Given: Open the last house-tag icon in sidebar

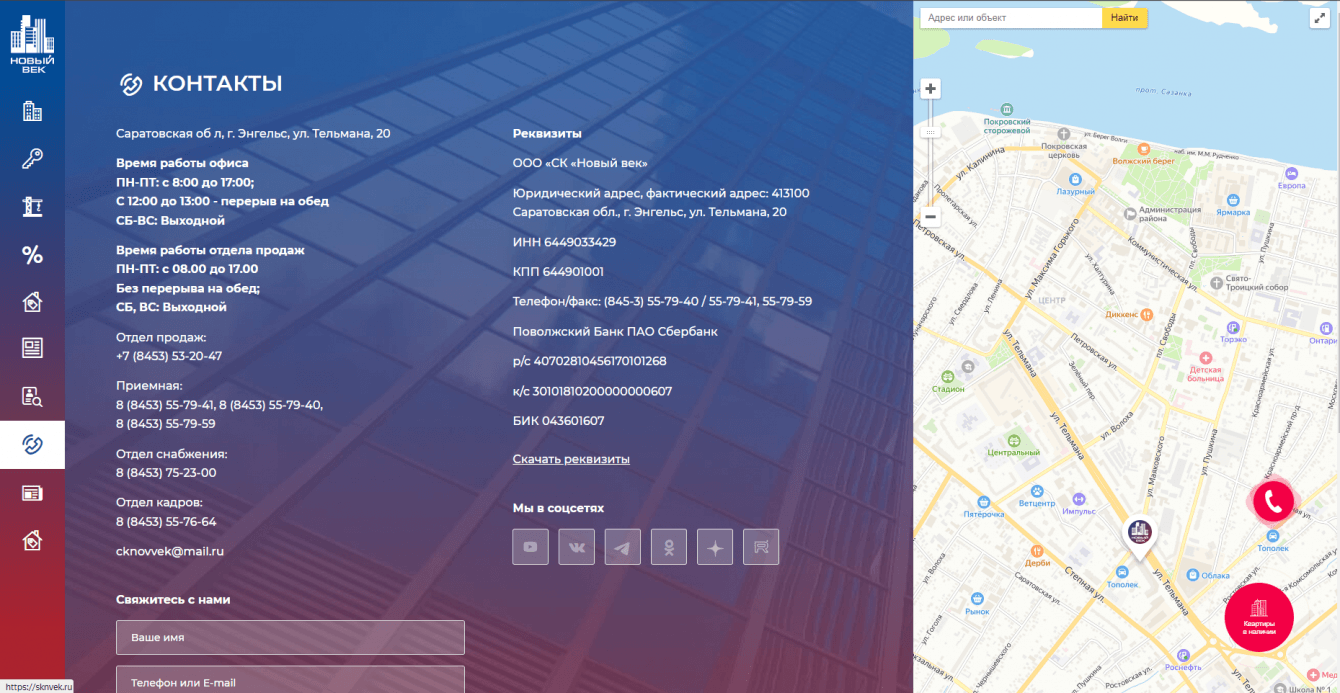Looking at the screenshot, I should [32, 540].
